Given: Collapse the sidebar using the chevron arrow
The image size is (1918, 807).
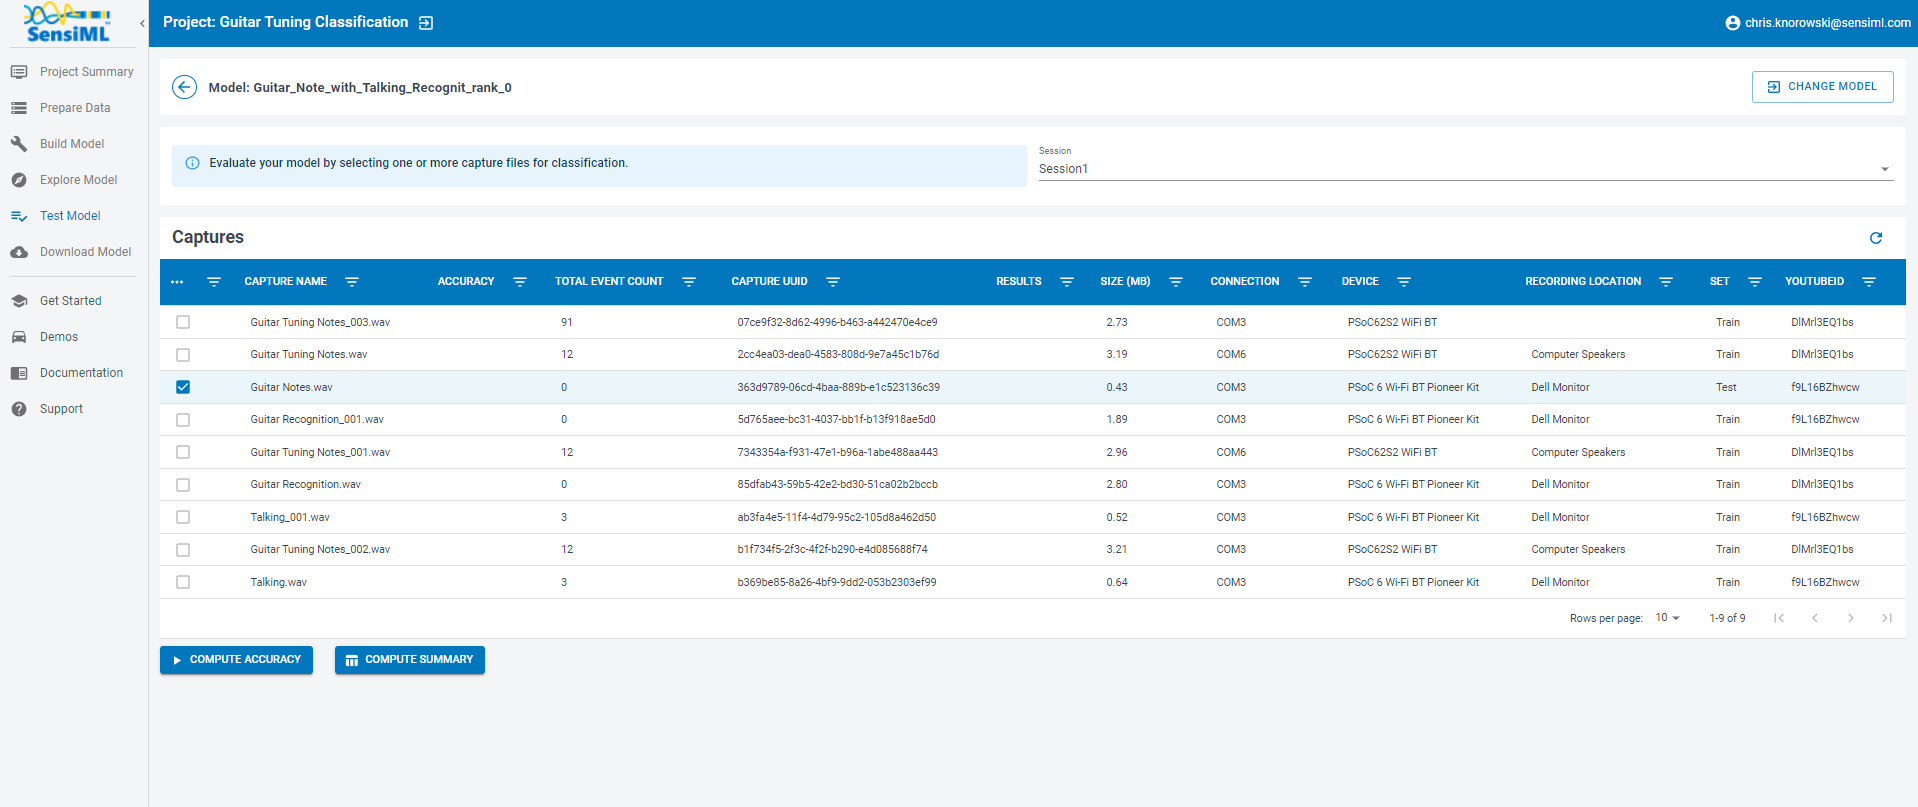Looking at the screenshot, I should click(142, 23).
